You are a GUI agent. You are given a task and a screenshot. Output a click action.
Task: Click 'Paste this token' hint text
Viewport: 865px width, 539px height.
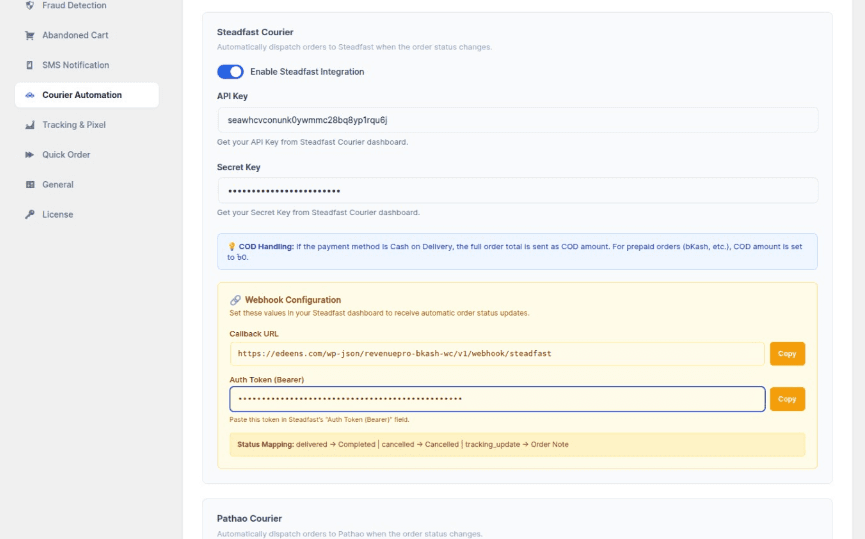(x=319, y=420)
